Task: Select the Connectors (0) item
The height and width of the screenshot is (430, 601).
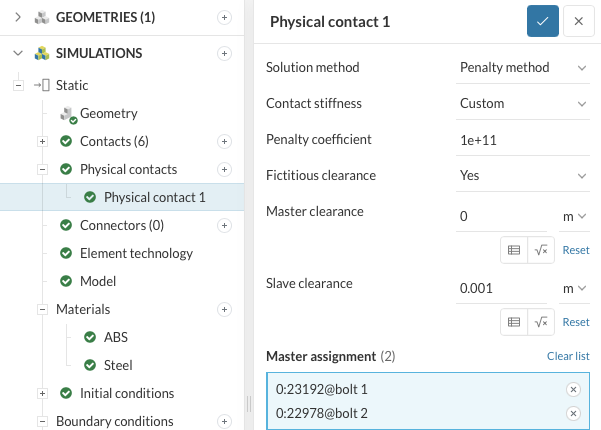Action: [x=122, y=225]
